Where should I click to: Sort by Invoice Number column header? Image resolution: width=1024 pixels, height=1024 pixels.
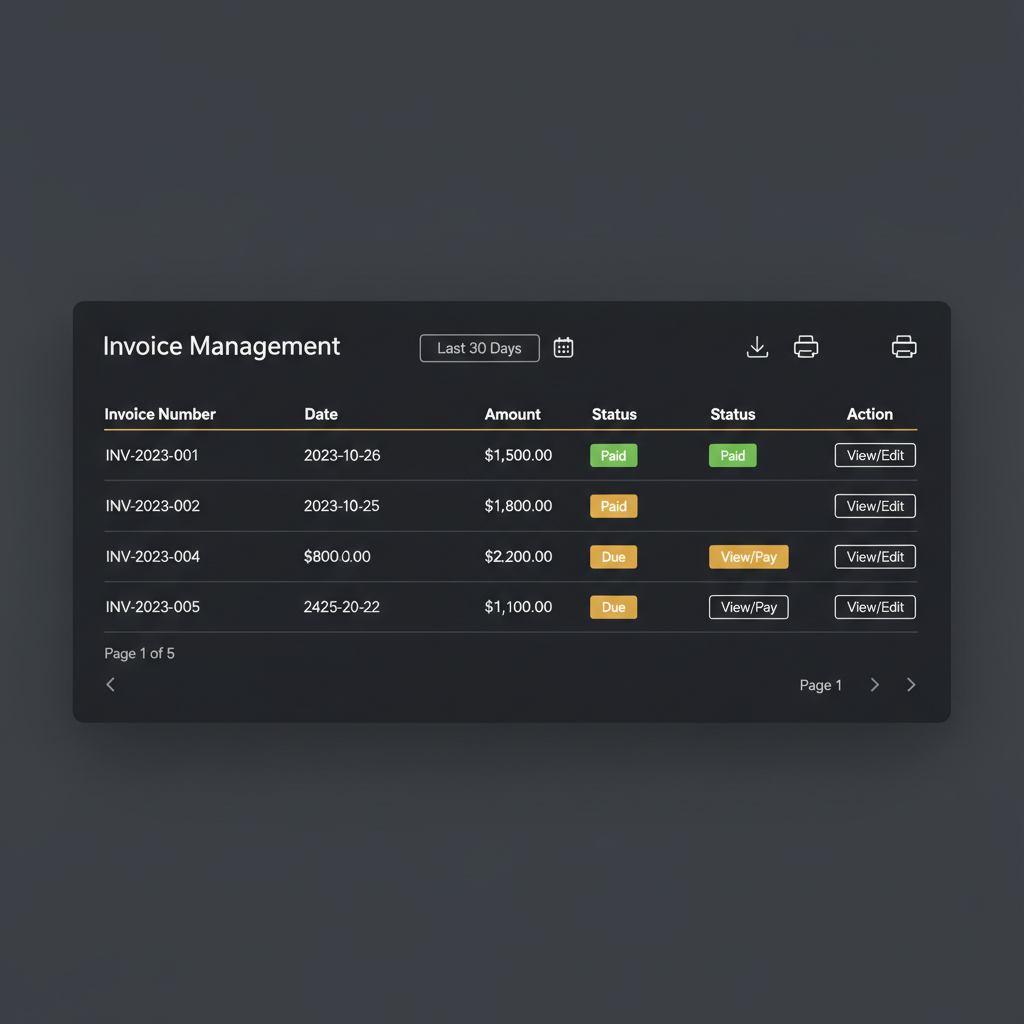(160, 414)
